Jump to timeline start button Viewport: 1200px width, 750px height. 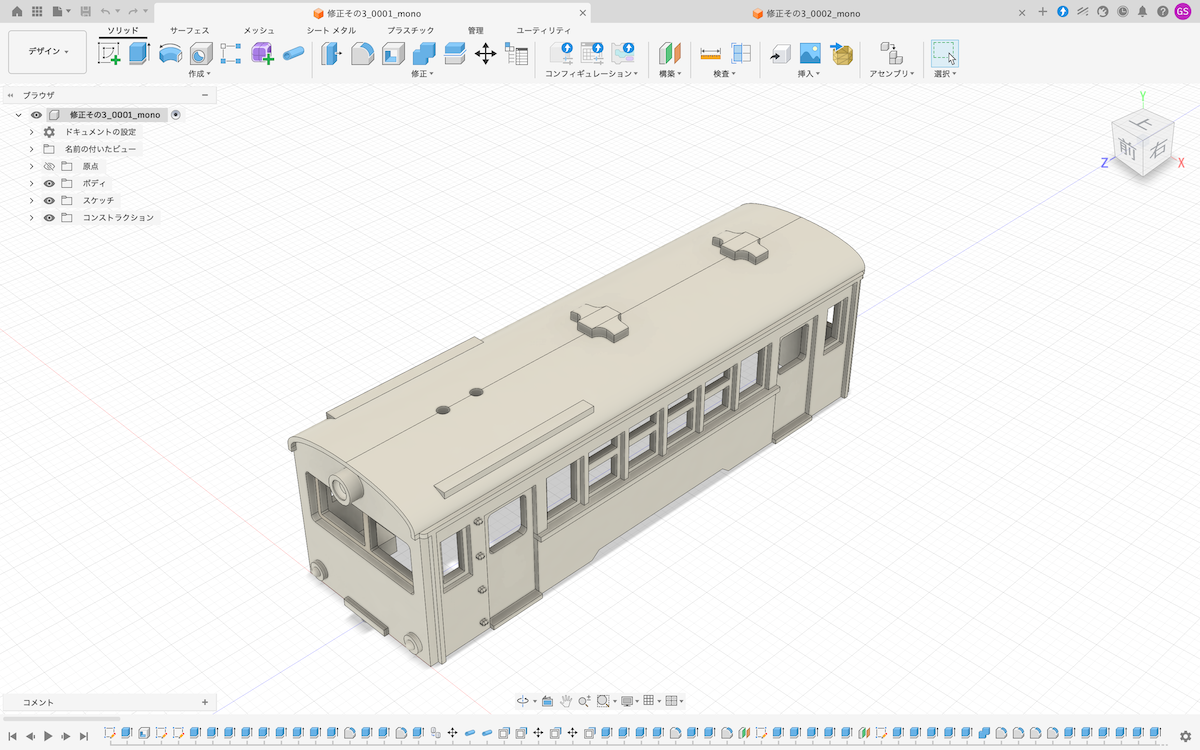[13, 736]
